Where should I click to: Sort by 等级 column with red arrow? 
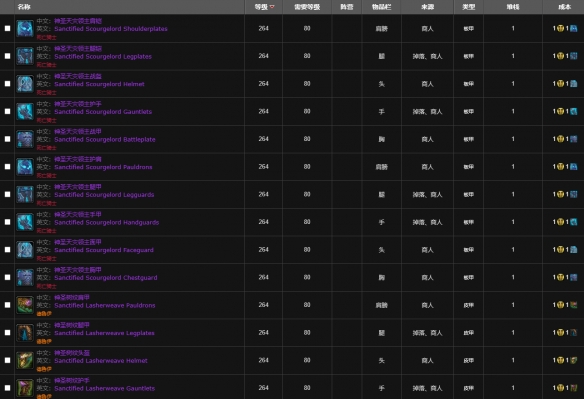tap(264, 7)
